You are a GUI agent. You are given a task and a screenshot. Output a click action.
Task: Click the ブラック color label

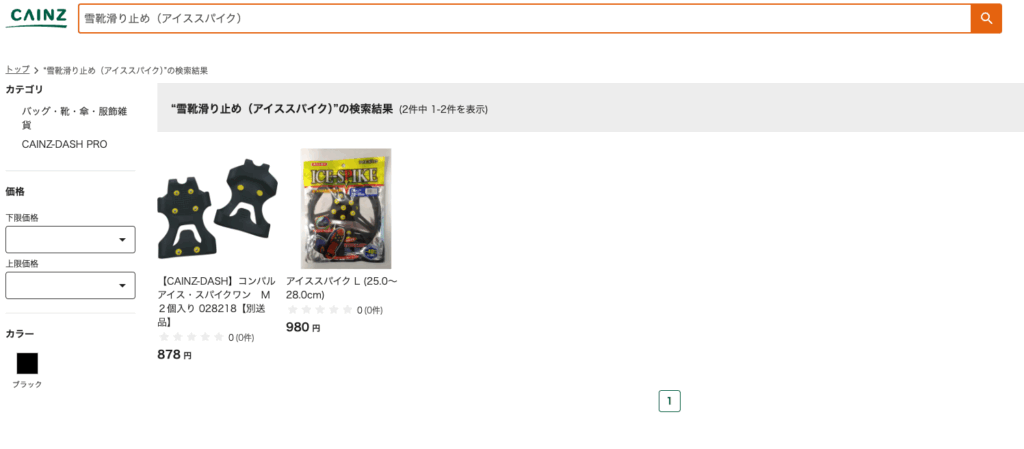click(x=27, y=384)
